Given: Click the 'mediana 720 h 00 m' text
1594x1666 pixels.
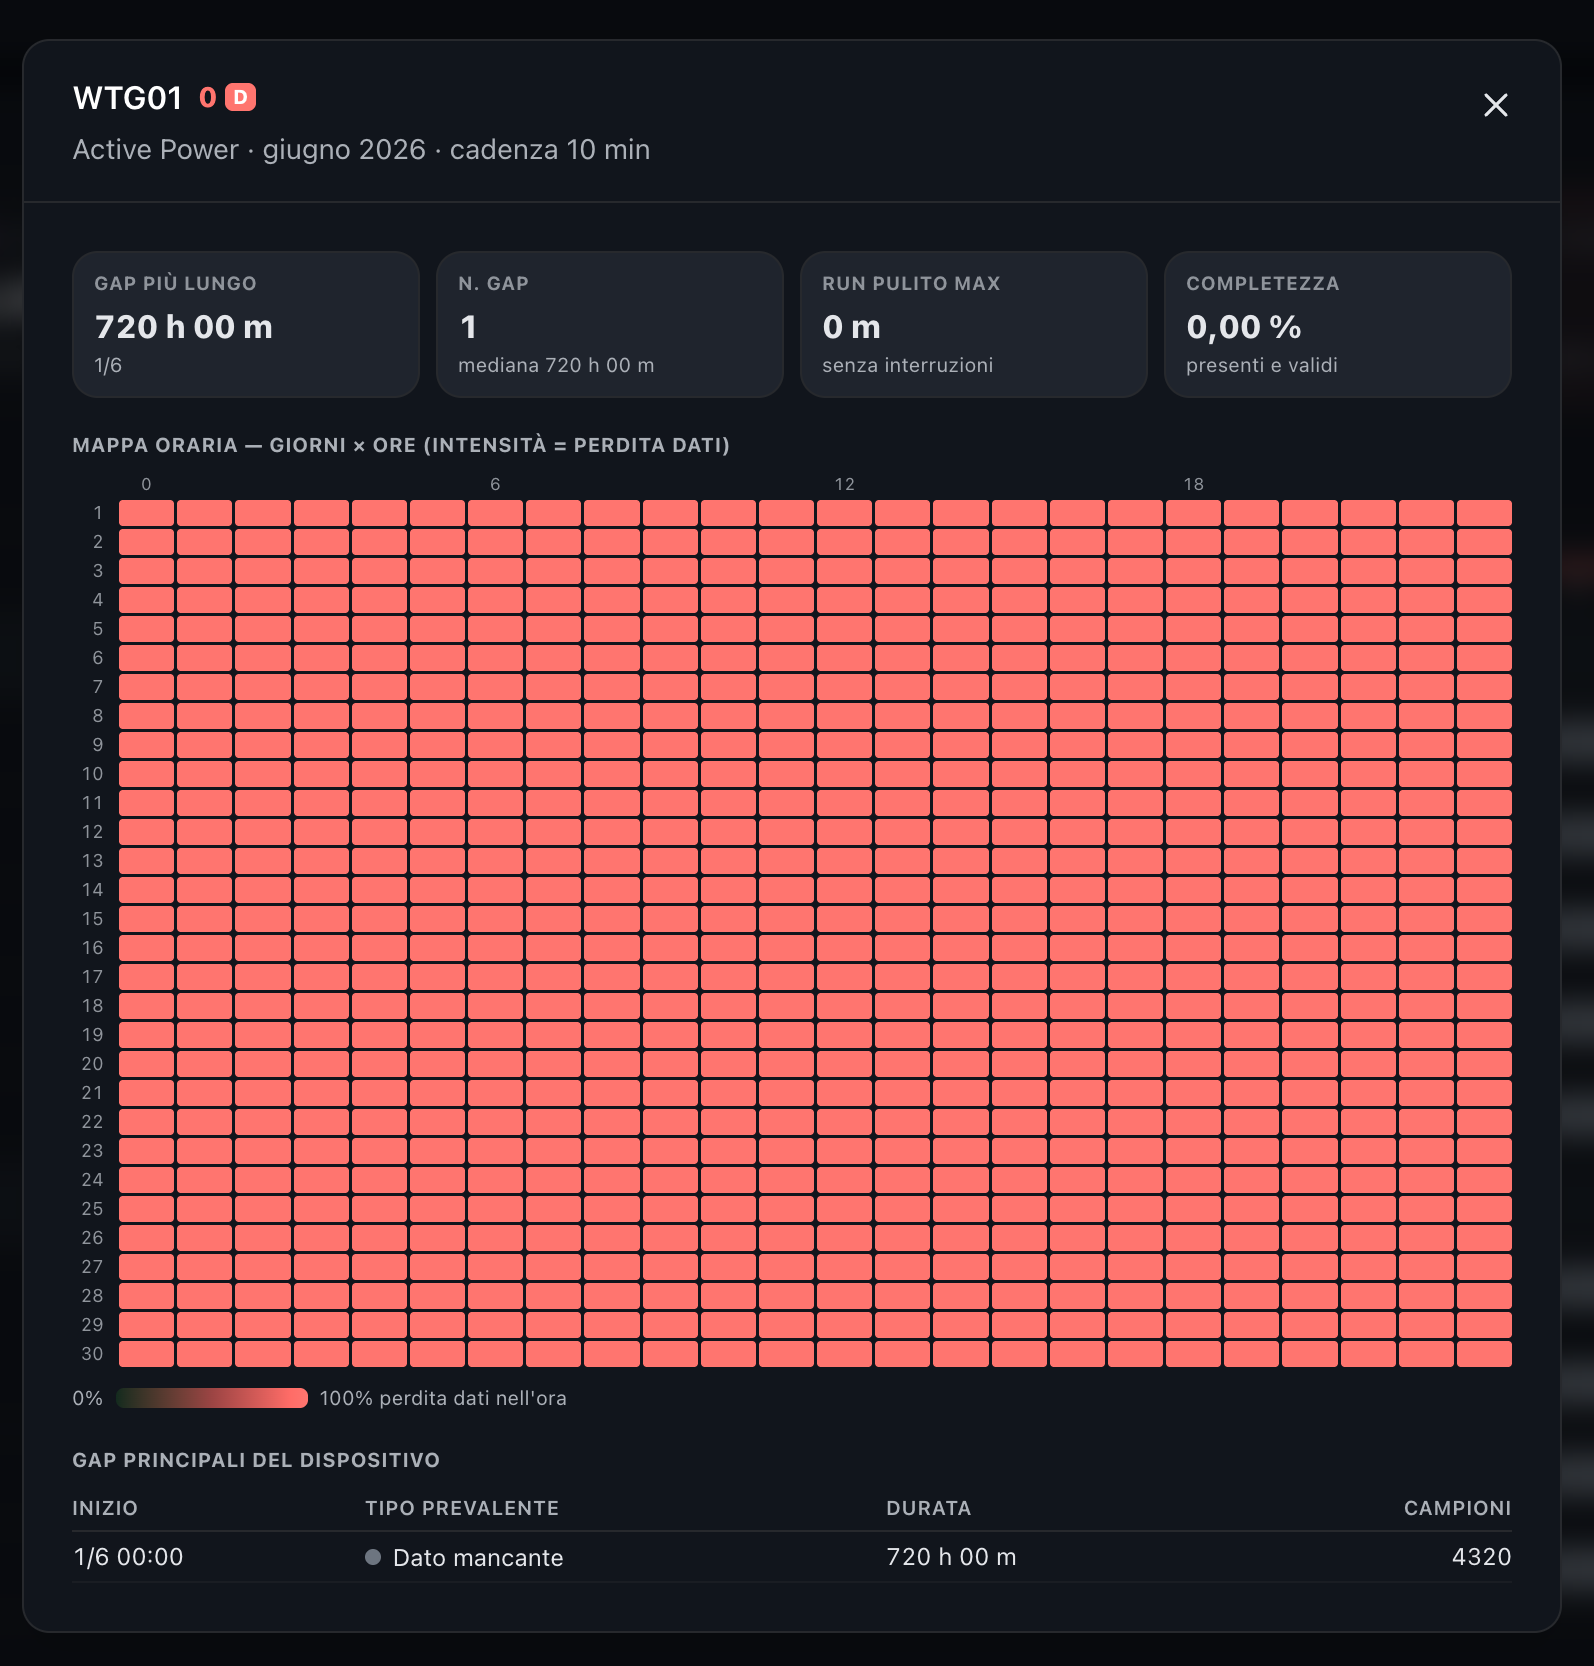Looking at the screenshot, I should (x=556, y=365).
